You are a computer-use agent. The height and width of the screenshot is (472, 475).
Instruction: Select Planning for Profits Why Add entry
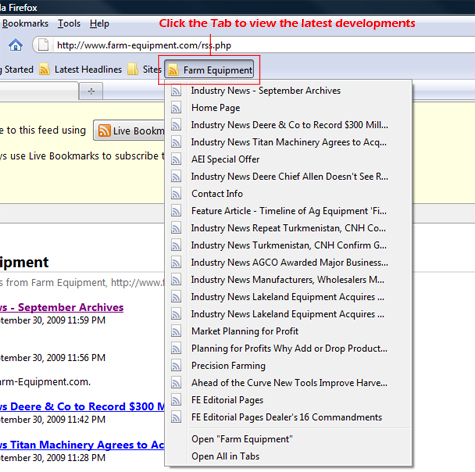(289, 349)
